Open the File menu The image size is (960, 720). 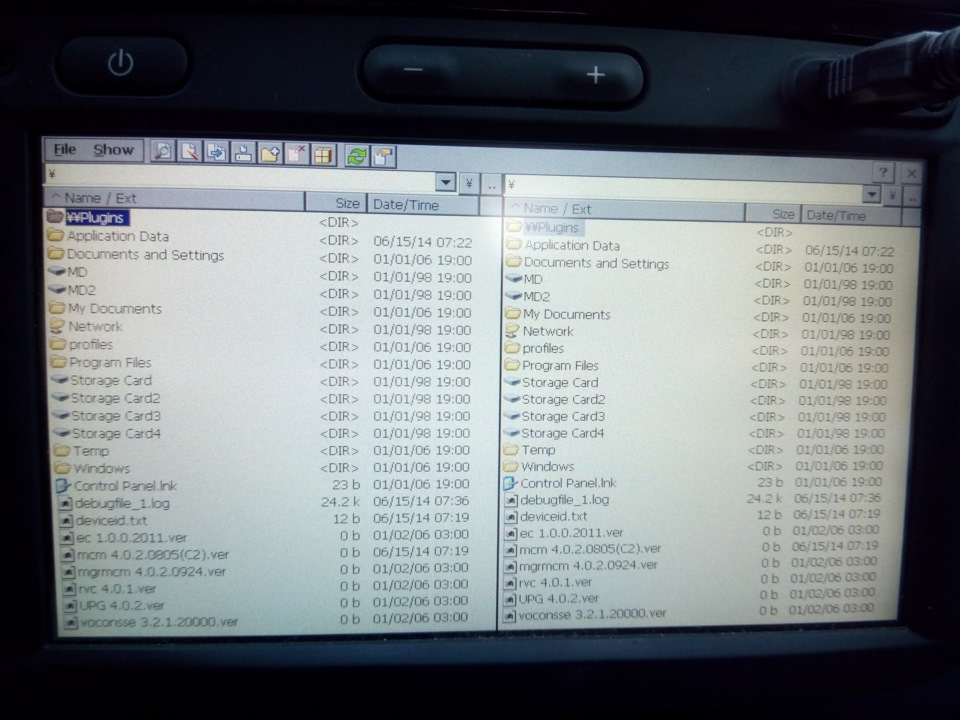(65, 149)
